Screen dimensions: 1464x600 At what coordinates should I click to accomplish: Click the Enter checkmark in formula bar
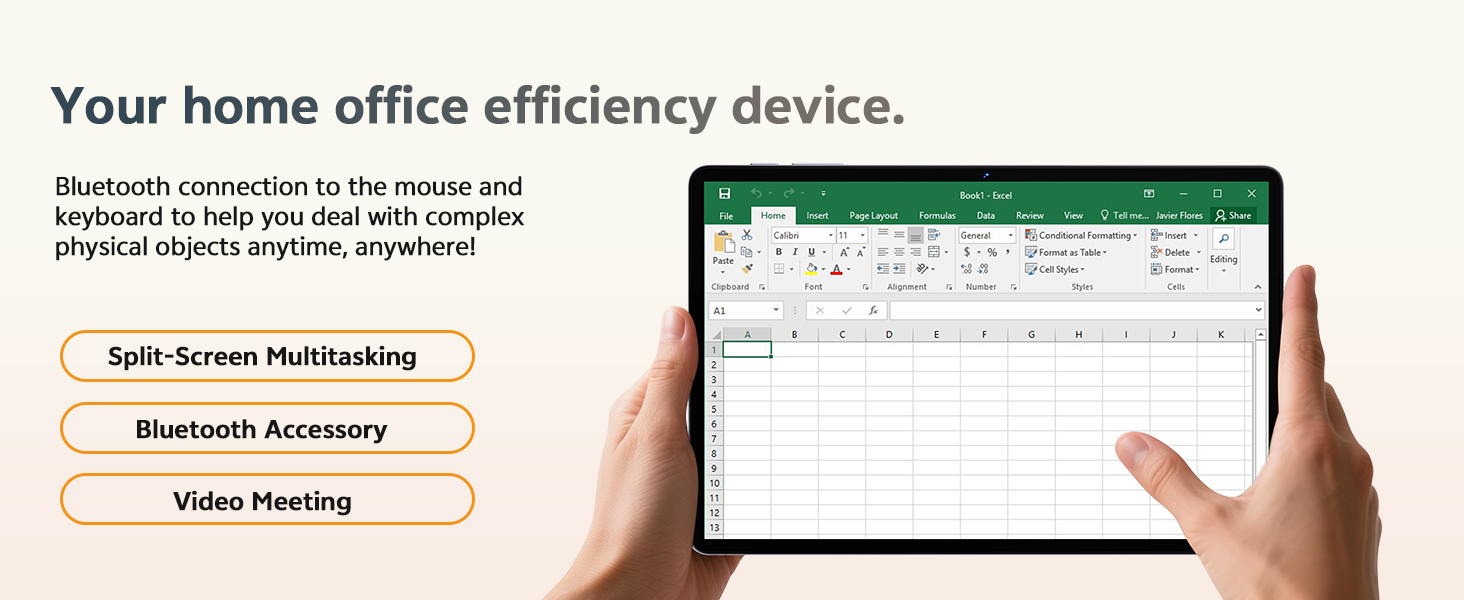847,311
